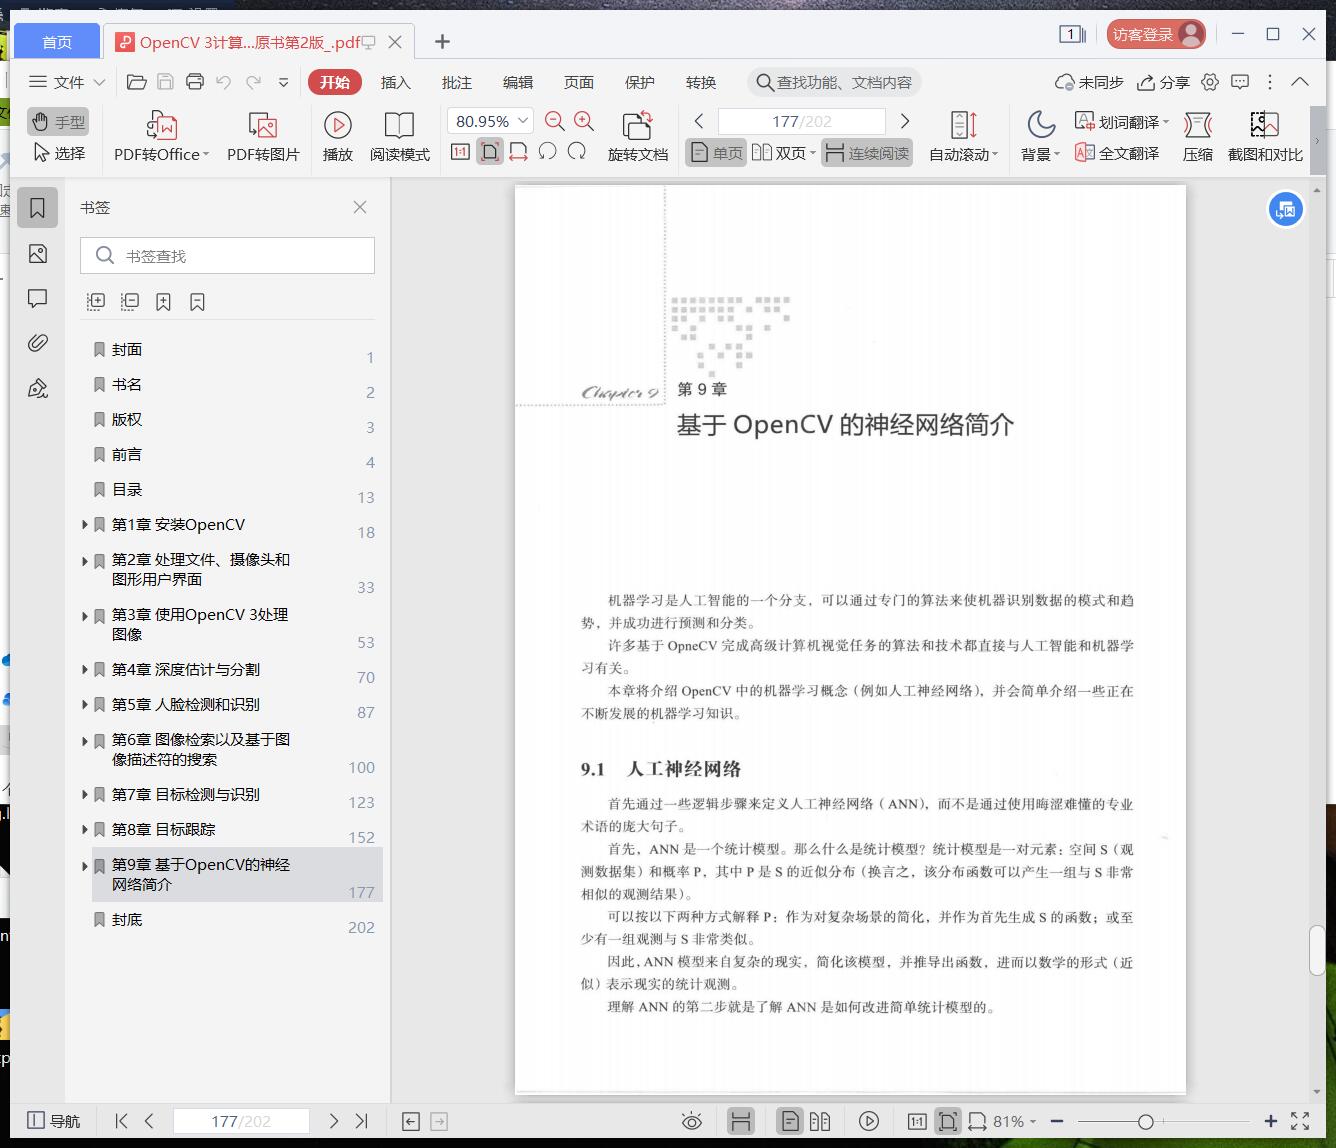Click collapse all bookmarks icon
The height and width of the screenshot is (1148, 1336).
130,301
